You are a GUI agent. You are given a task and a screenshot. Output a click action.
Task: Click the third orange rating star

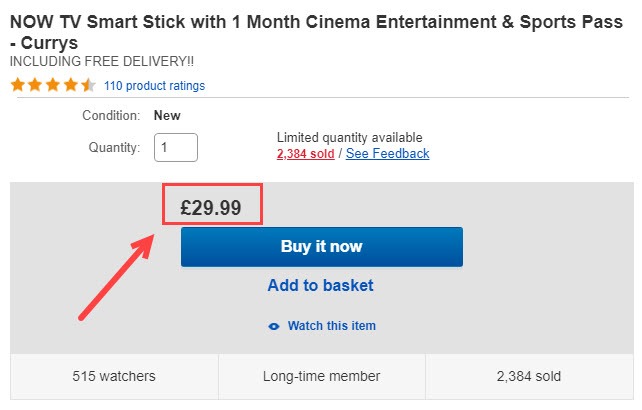pyautogui.click(x=53, y=85)
